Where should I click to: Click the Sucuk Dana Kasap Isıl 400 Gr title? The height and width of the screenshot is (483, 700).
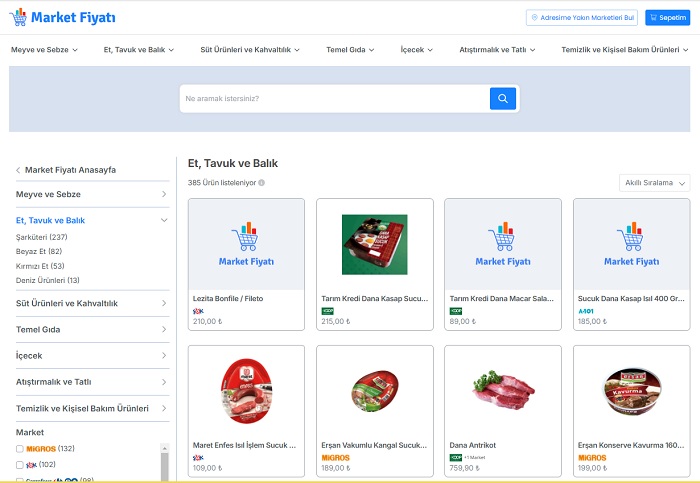point(631,299)
